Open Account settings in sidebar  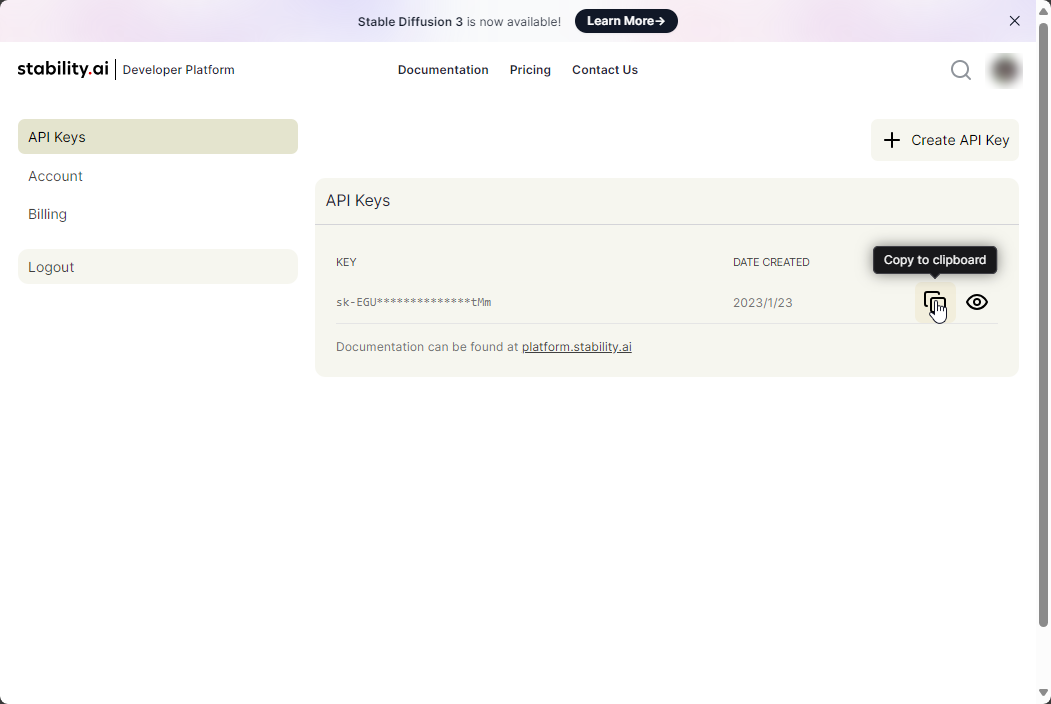tap(55, 176)
